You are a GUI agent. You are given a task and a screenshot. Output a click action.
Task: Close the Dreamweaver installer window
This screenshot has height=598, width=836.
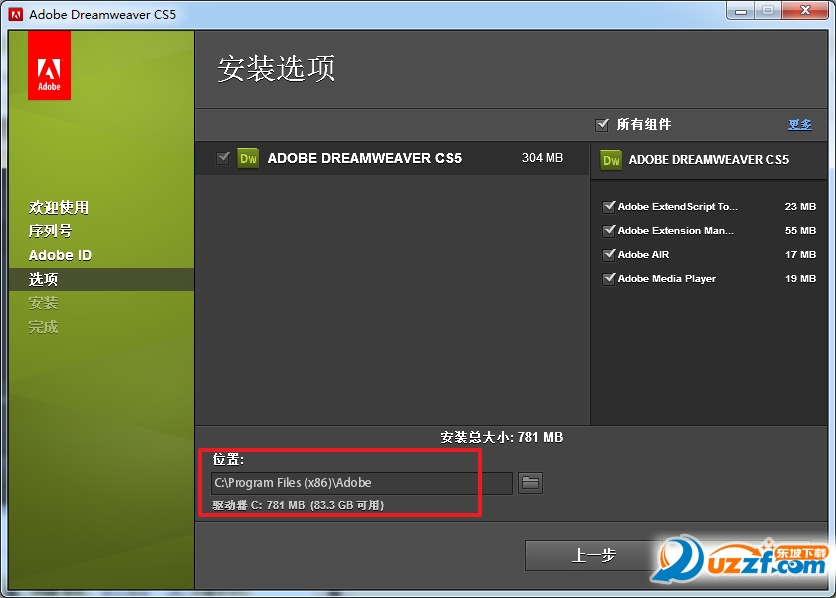(x=805, y=11)
